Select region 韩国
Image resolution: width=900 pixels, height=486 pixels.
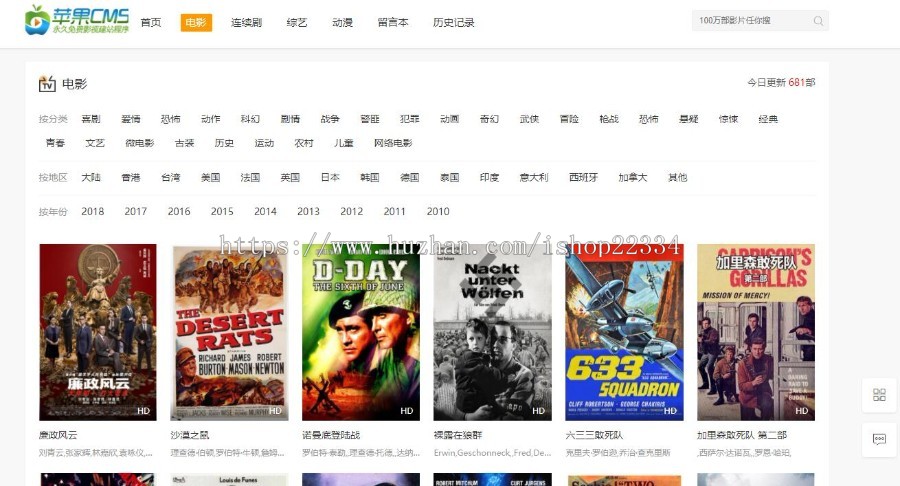[x=370, y=177]
